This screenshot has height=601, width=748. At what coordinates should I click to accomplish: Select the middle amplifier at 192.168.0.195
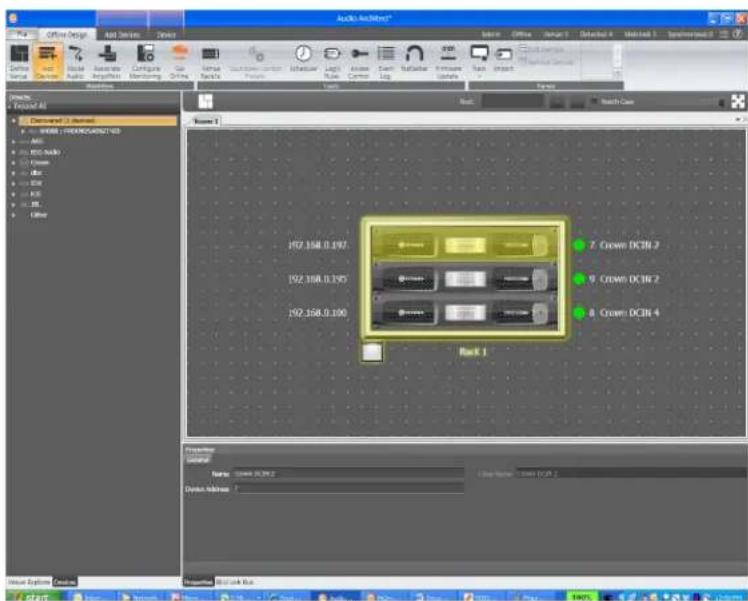[x=465, y=279]
